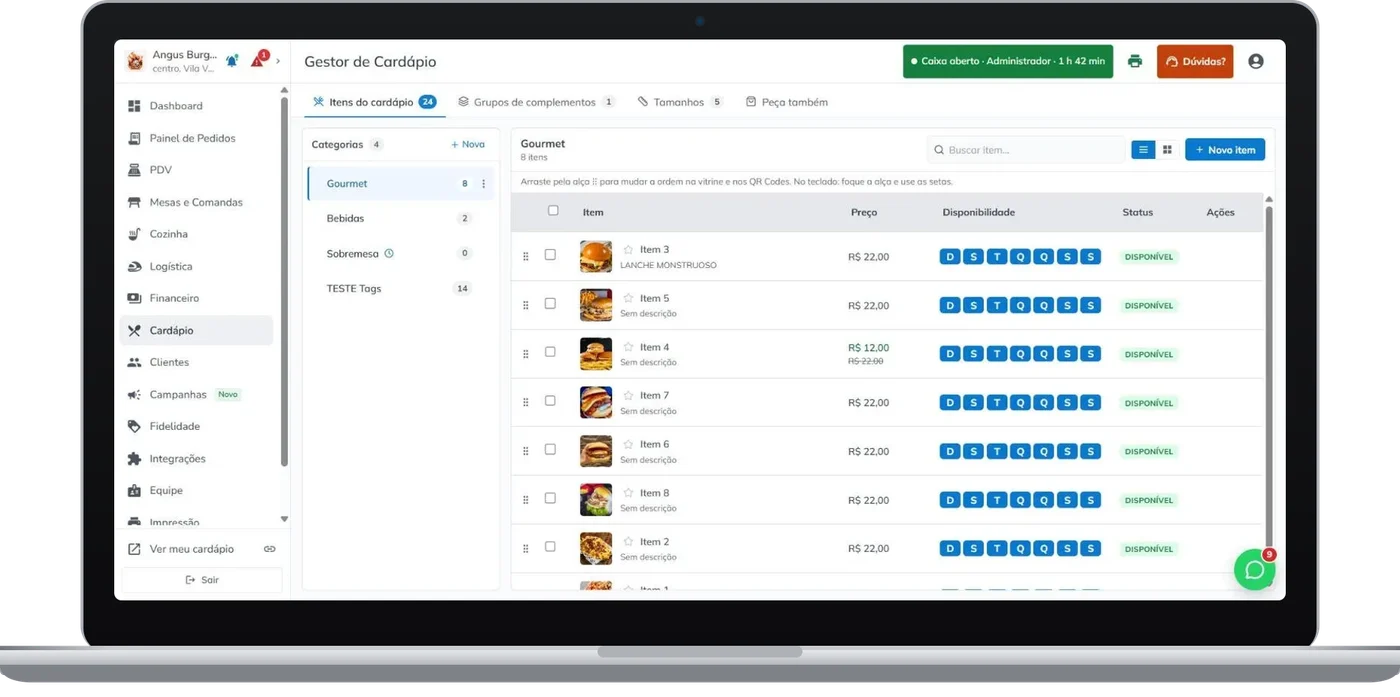Image resolution: width=1400 pixels, height=697 pixels.
Task: Open Integrações in the sidebar
Action: (x=196, y=458)
